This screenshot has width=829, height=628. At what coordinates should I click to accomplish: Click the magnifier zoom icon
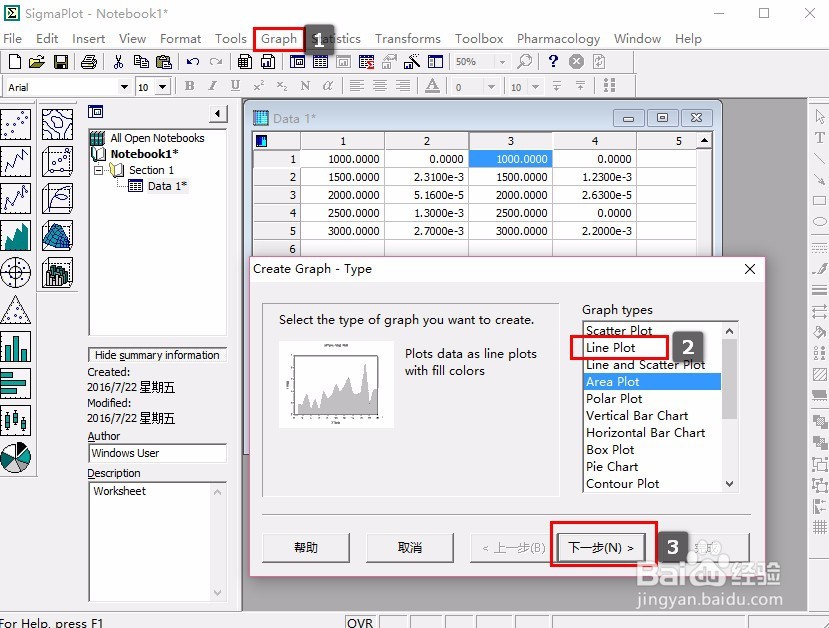pos(524,61)
